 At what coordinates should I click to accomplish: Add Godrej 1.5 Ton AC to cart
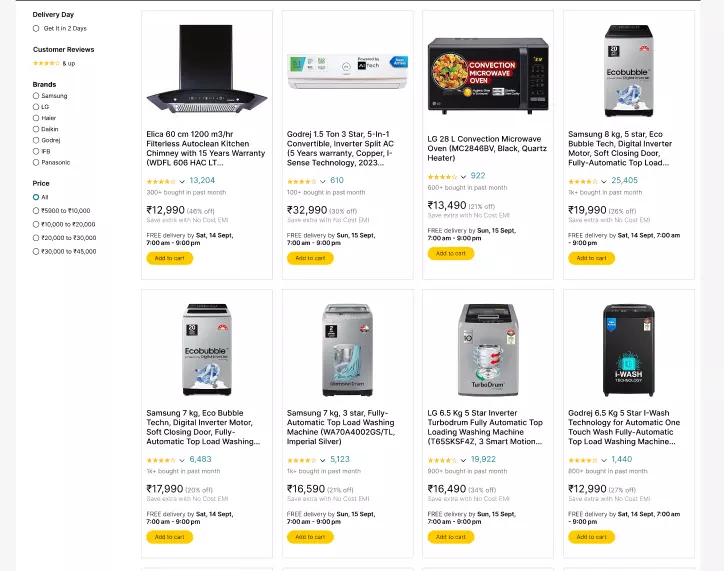(x=310, y=258)
